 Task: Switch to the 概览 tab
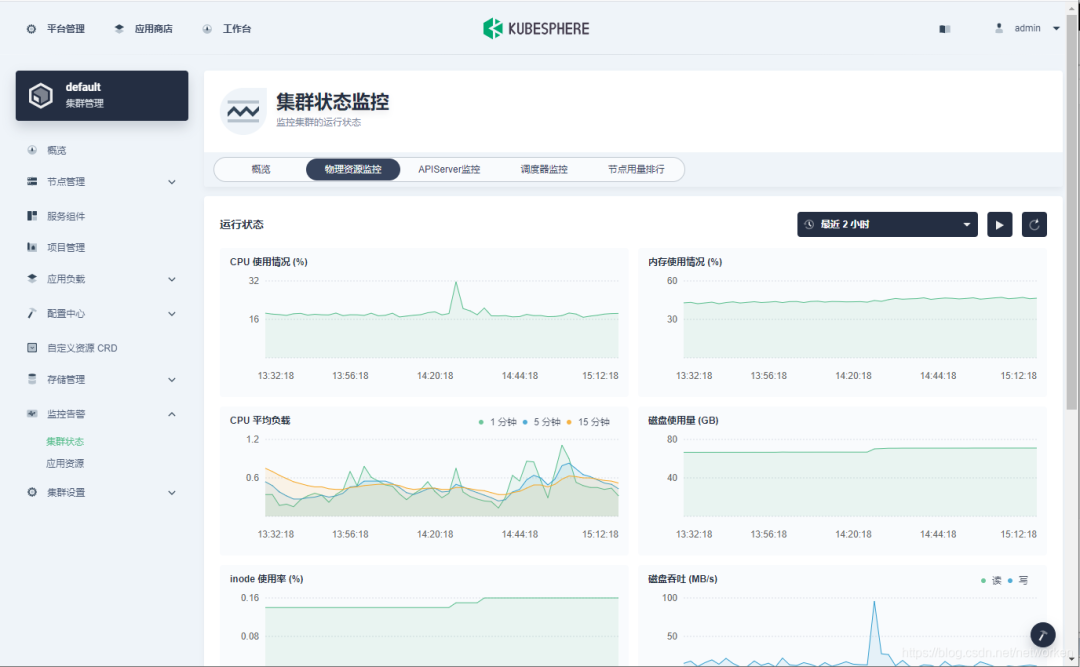(x=260, y=169)
